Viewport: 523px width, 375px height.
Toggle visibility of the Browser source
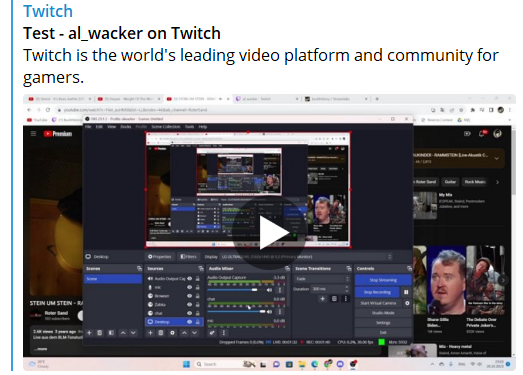[189, 296]
